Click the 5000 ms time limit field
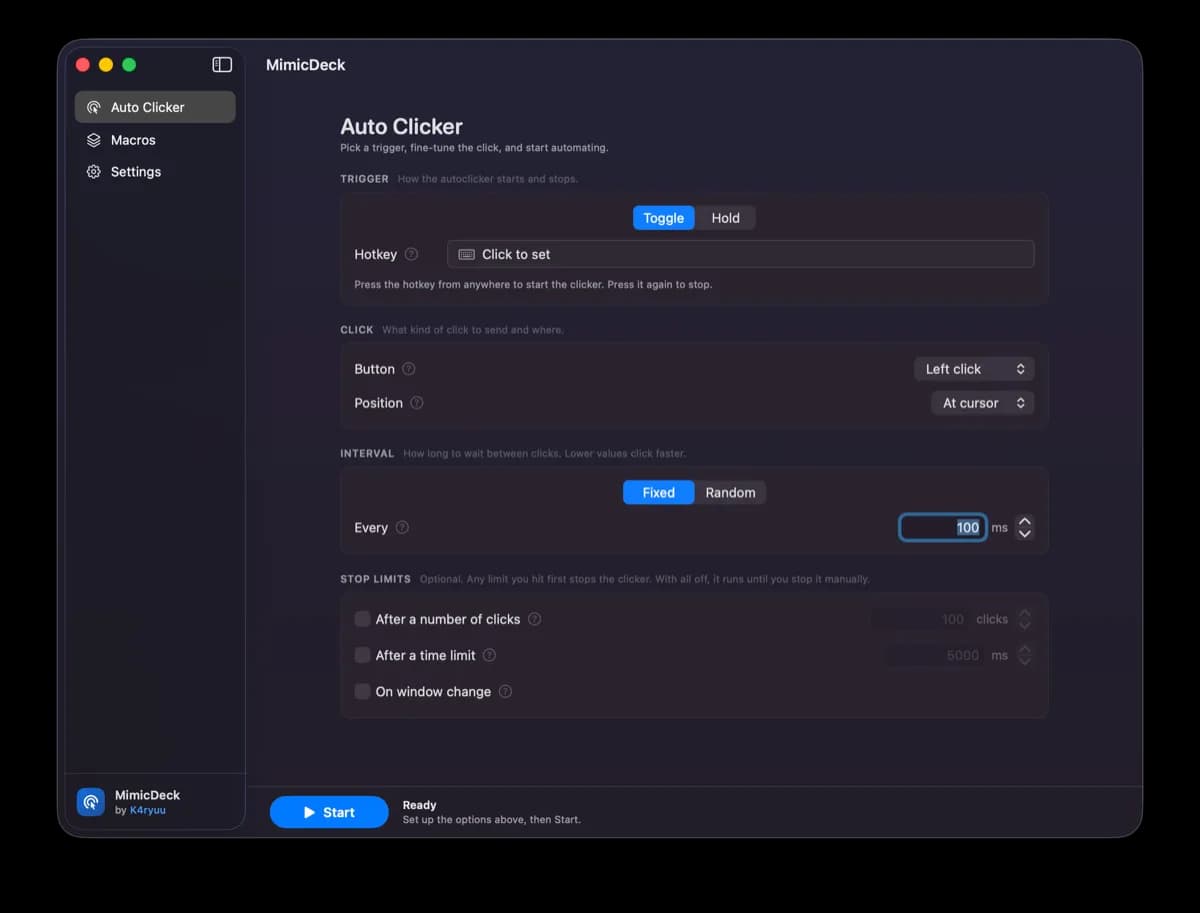This screenshot has height=913, width=1200. (x=935, y=655)
